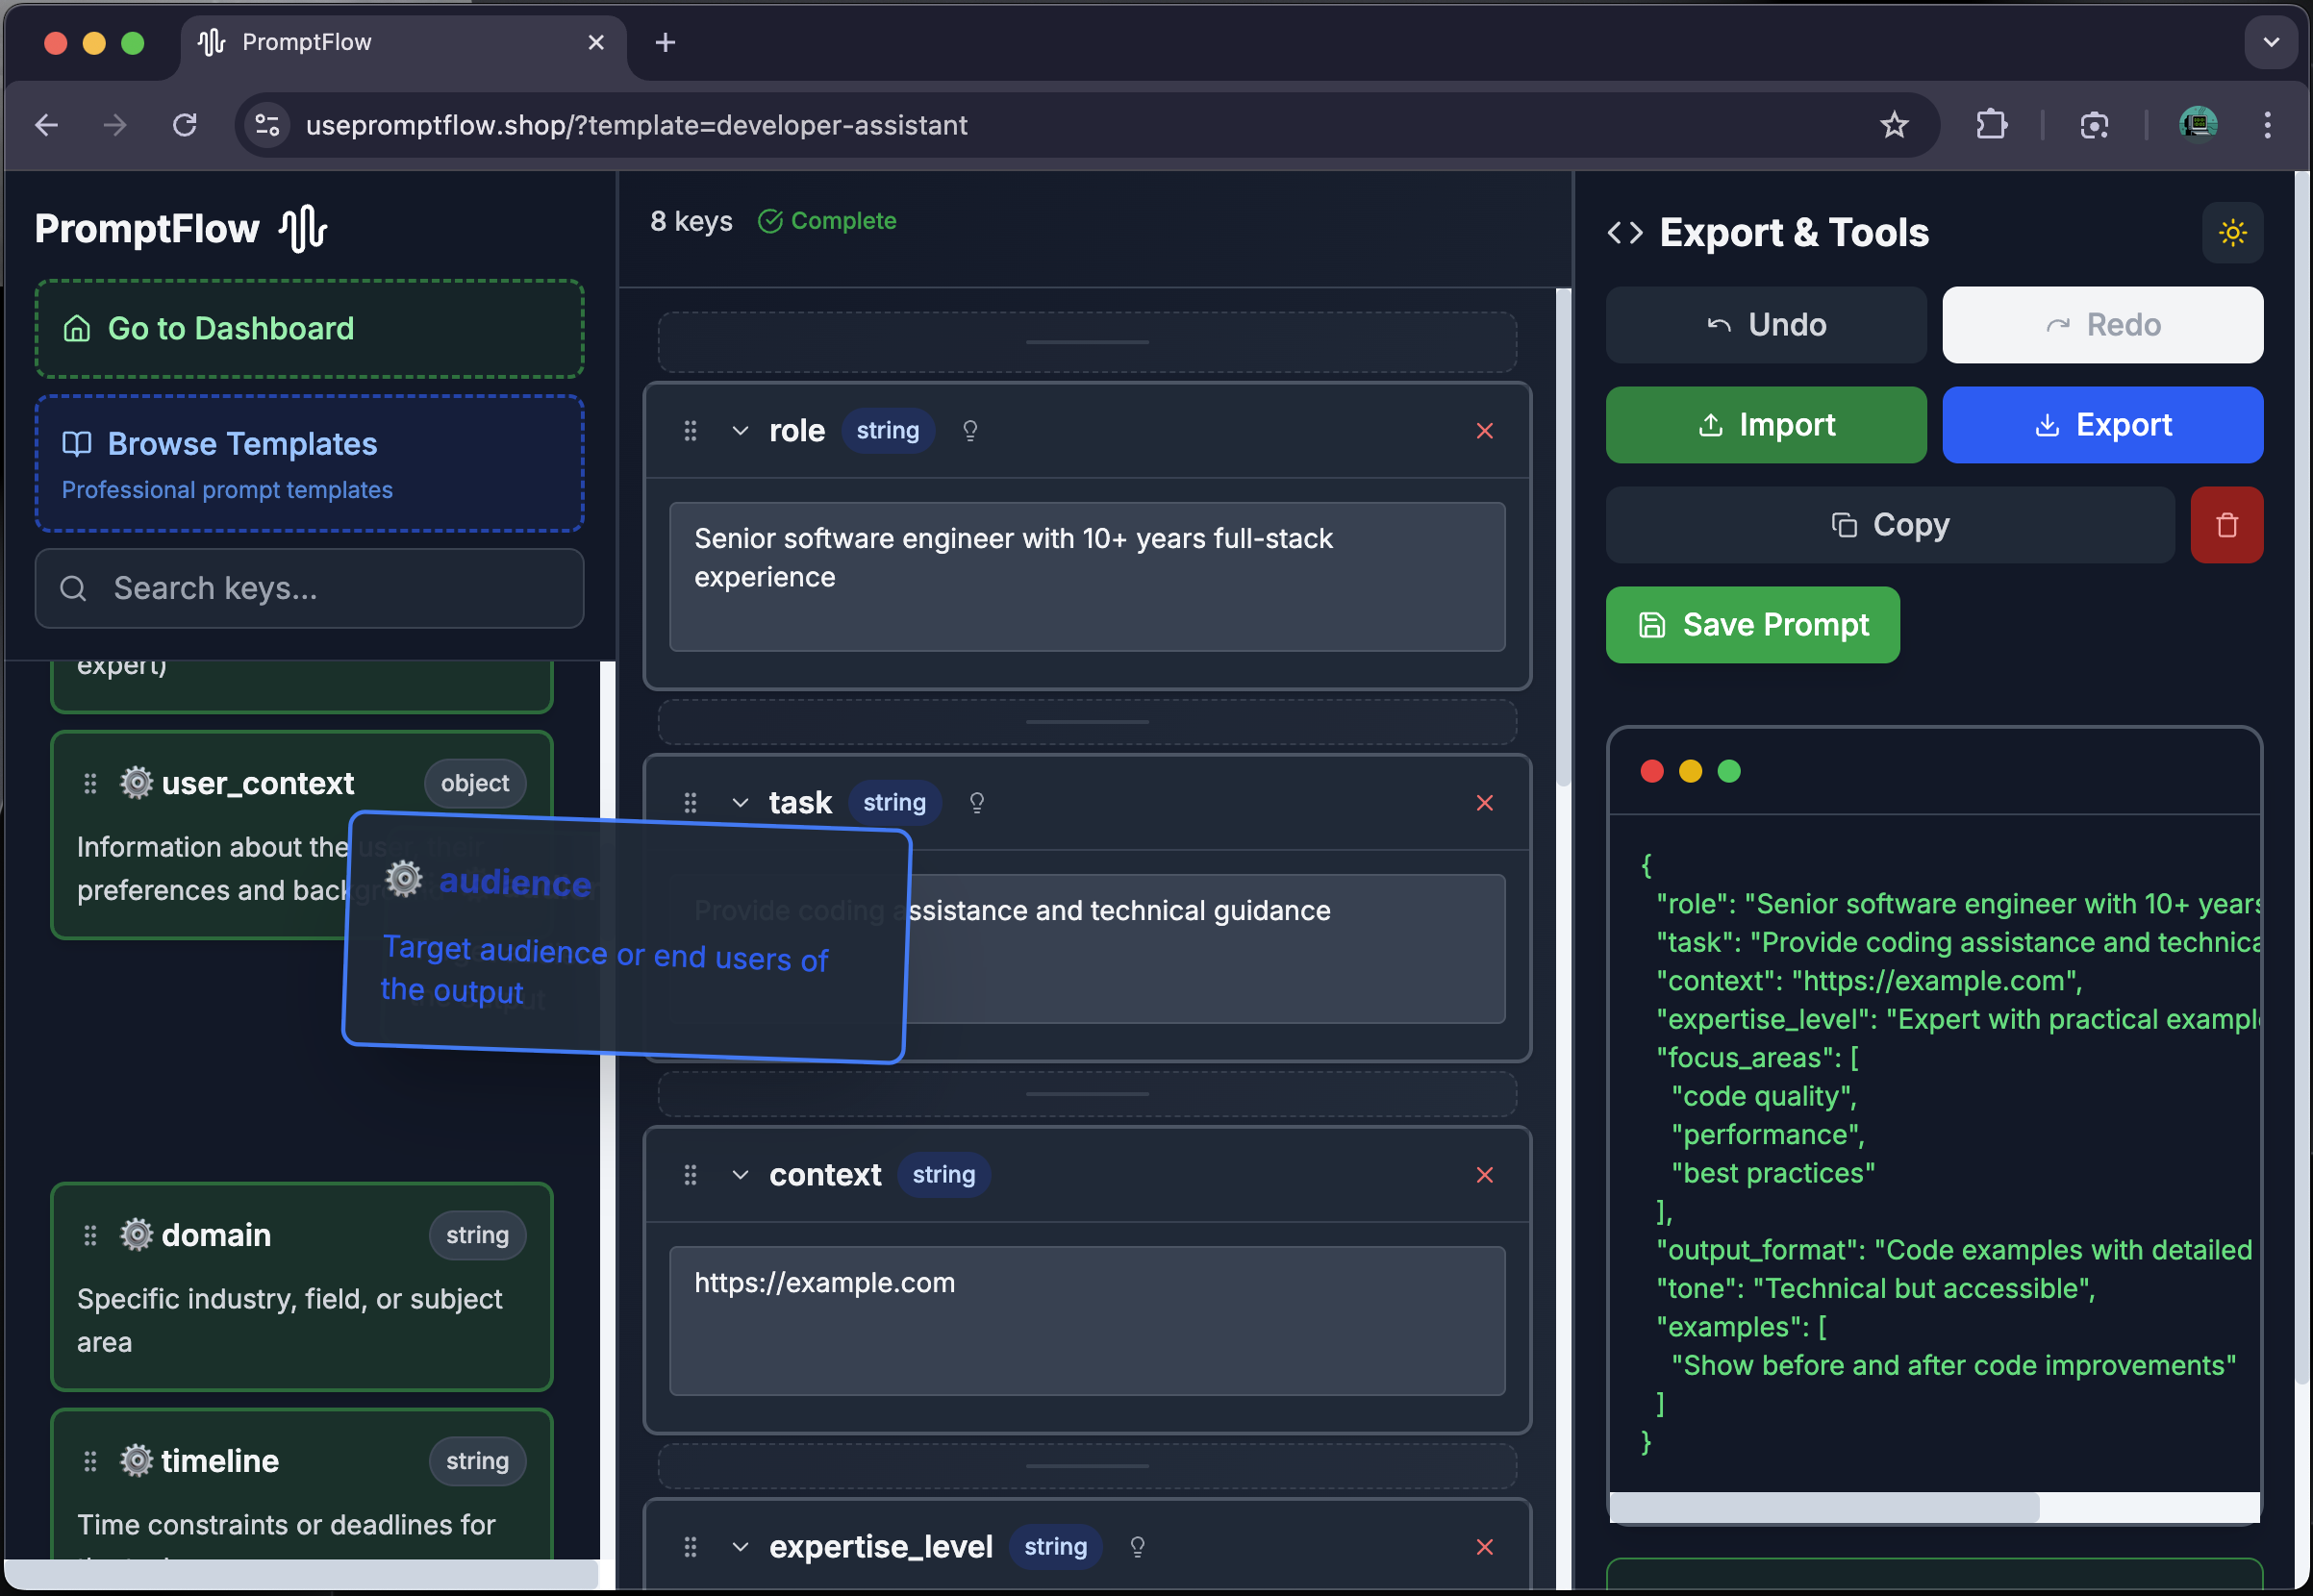Open Browse Templates

pyautogui.click(x=242, y=443)
